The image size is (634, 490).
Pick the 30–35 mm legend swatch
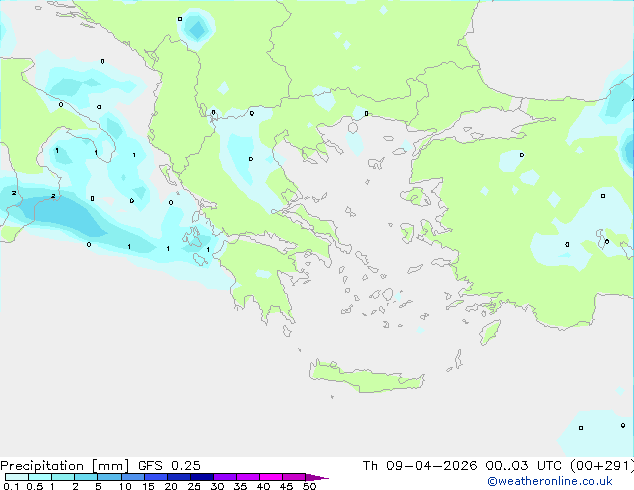point(224,477)
